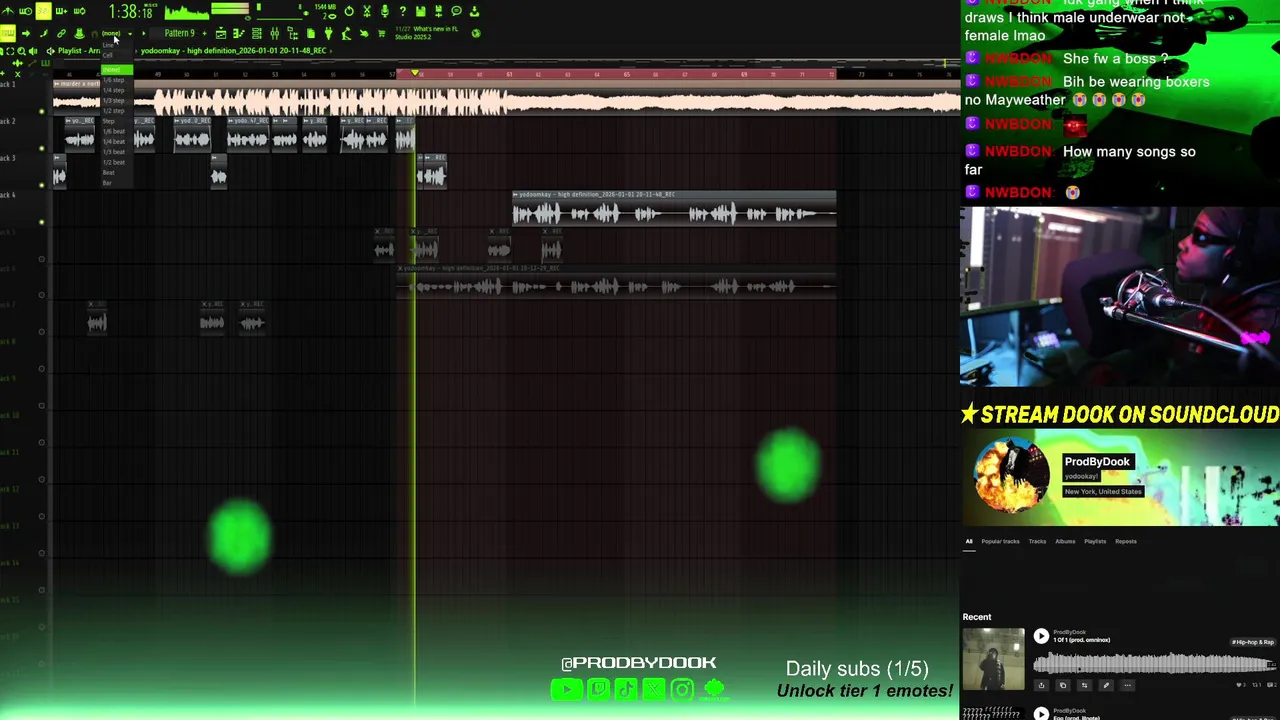Select 1/4 beat snap option
The image size is (1280, 720).
[113, 142]
